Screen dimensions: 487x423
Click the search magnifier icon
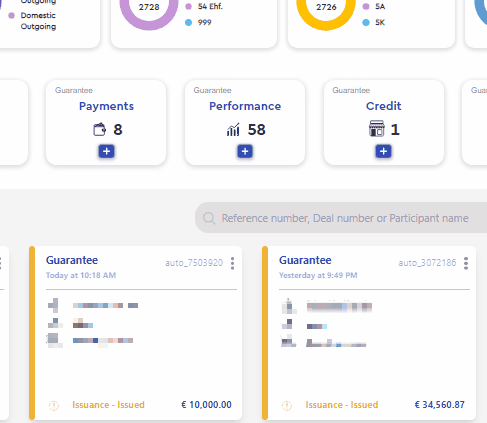point(209,218)
